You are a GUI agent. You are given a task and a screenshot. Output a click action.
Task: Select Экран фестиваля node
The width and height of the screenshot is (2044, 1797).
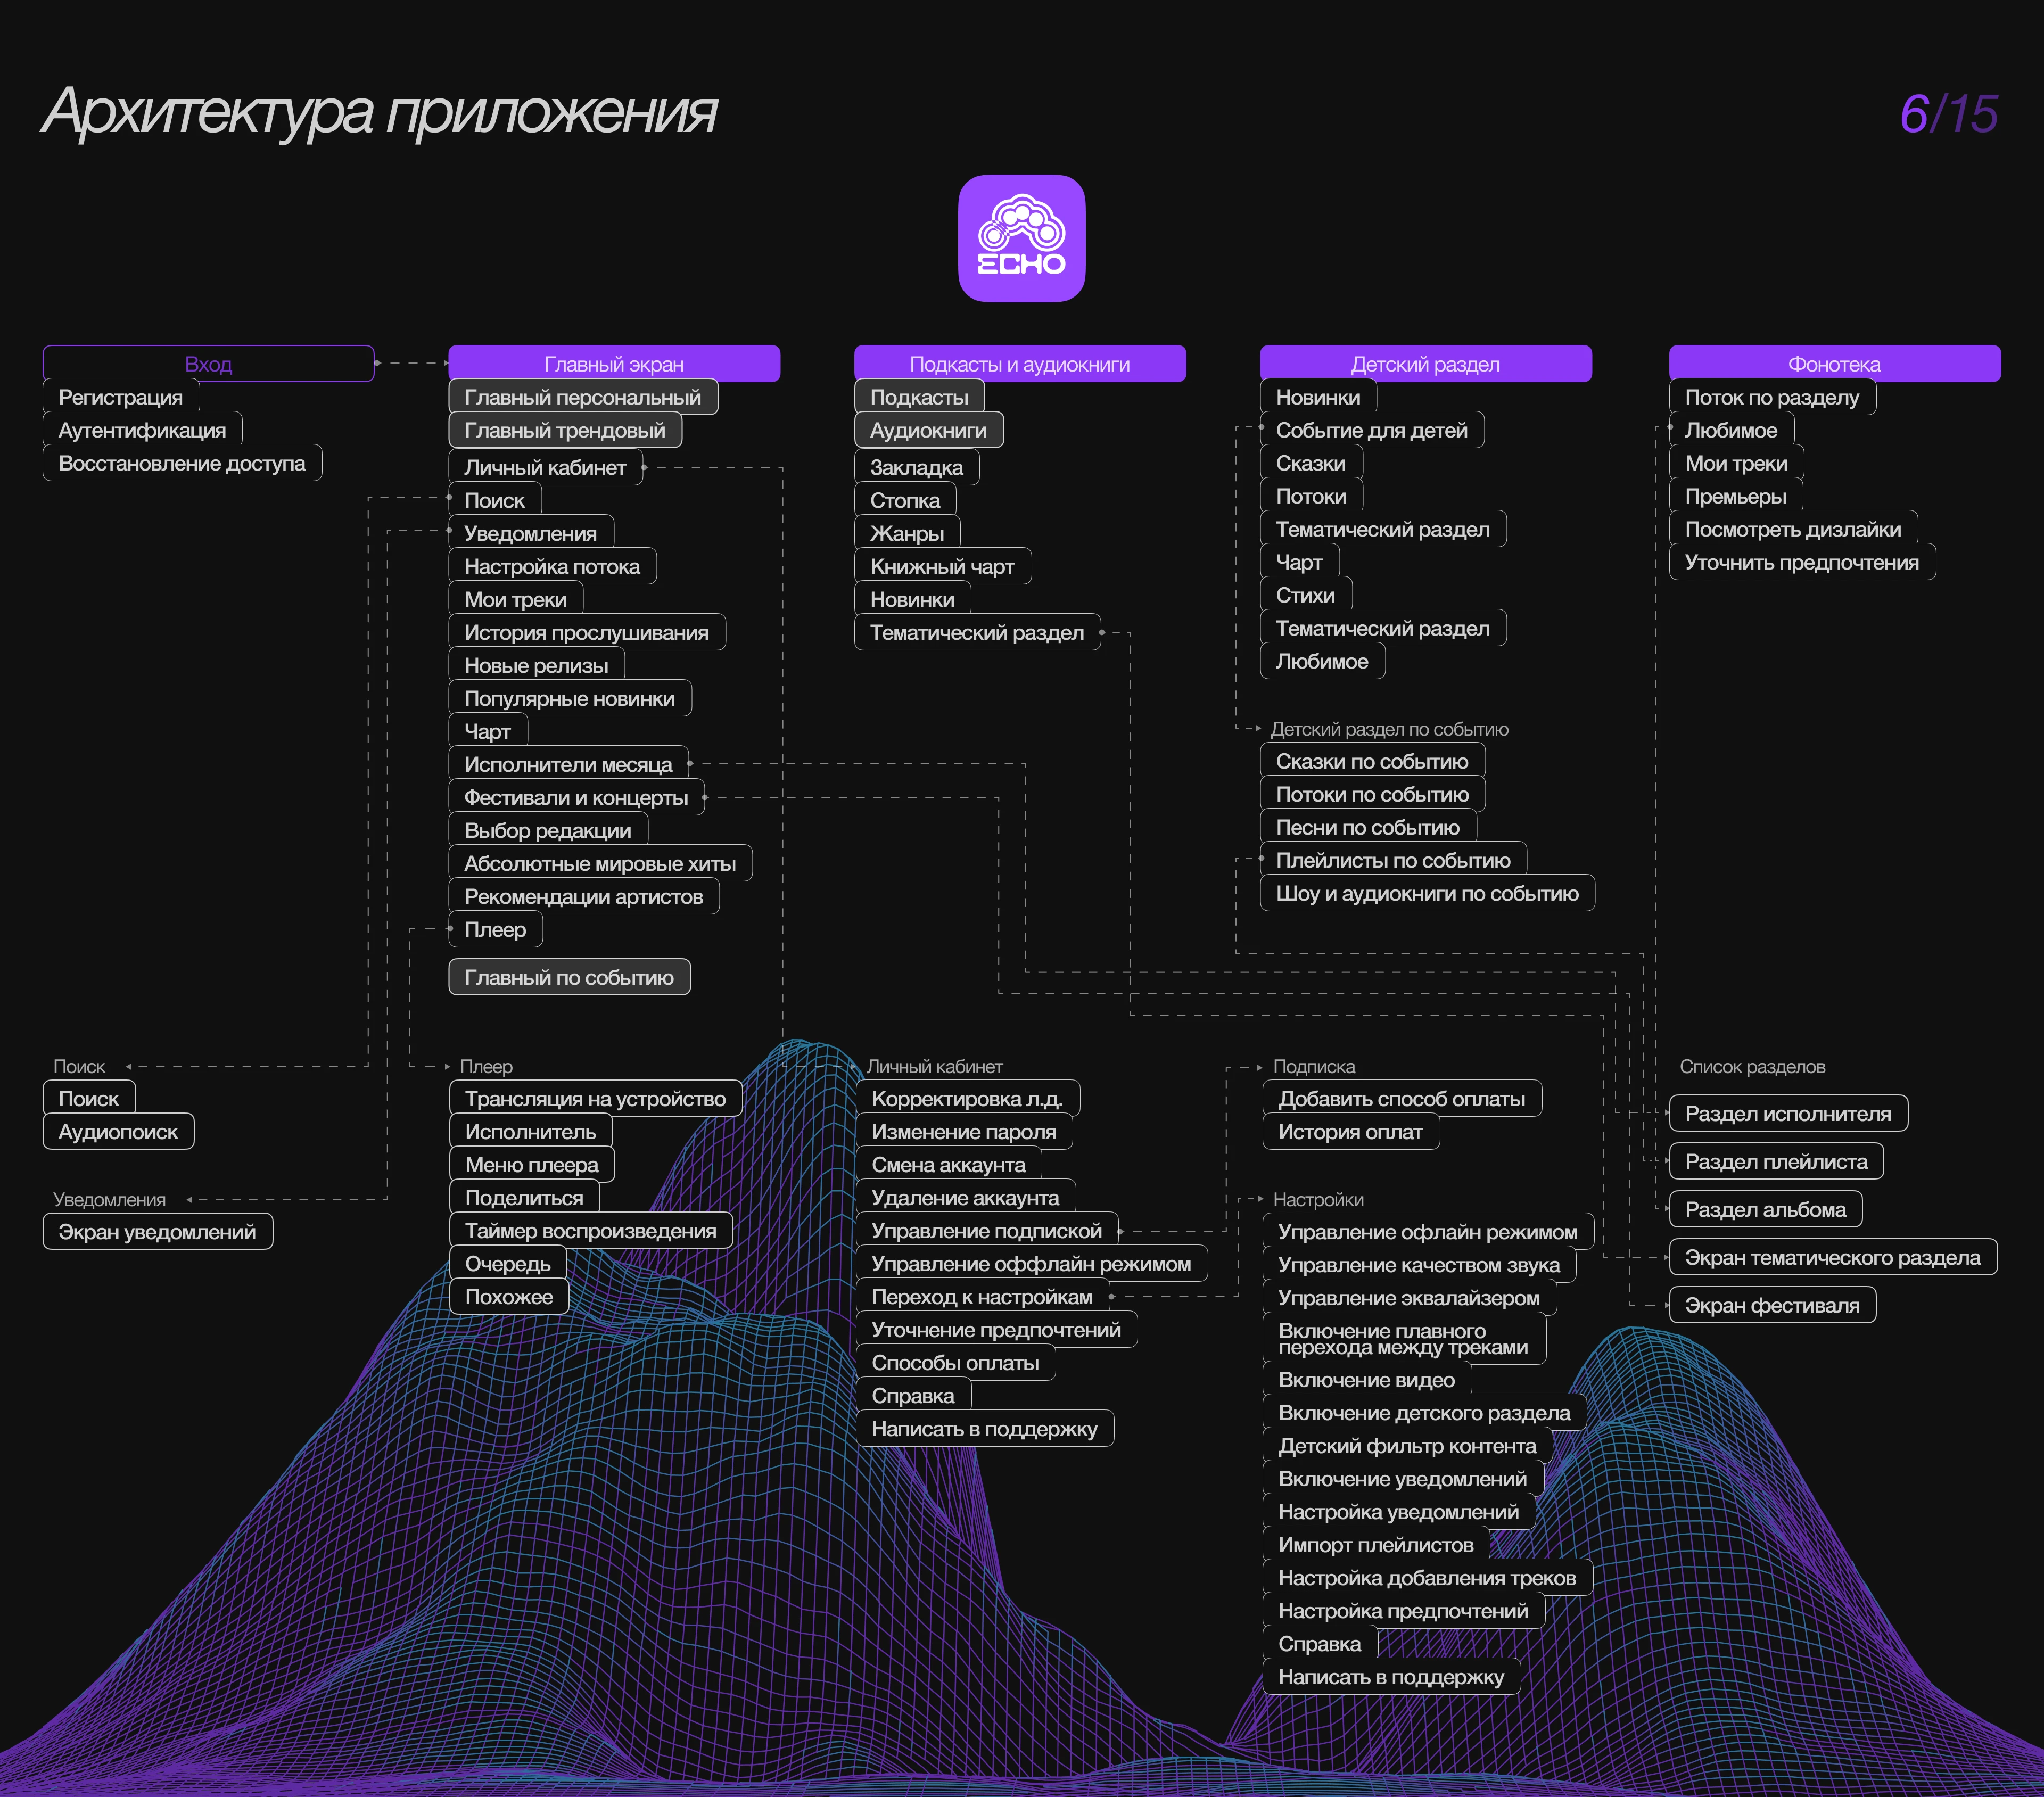[x=1771, y=1305]
